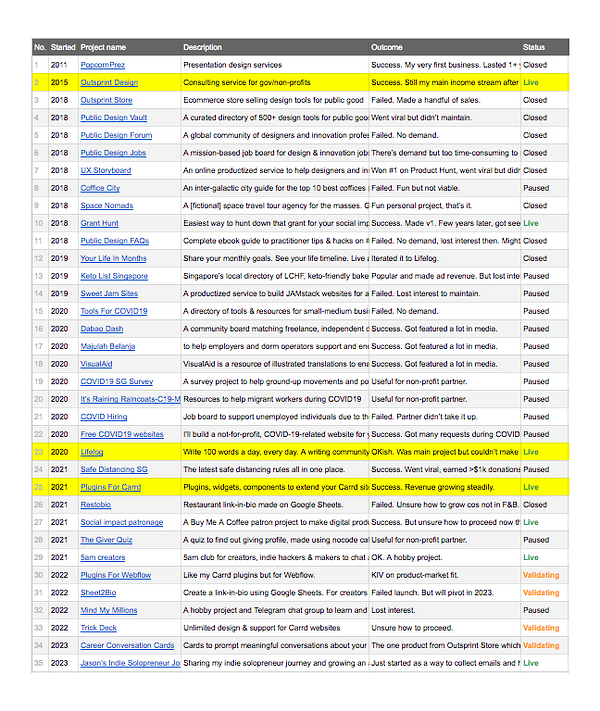The height and width of the screenshot is (711, 600).
Task: Open the It's Raining Raincoats-C19 link
Action: coord(130,399)
